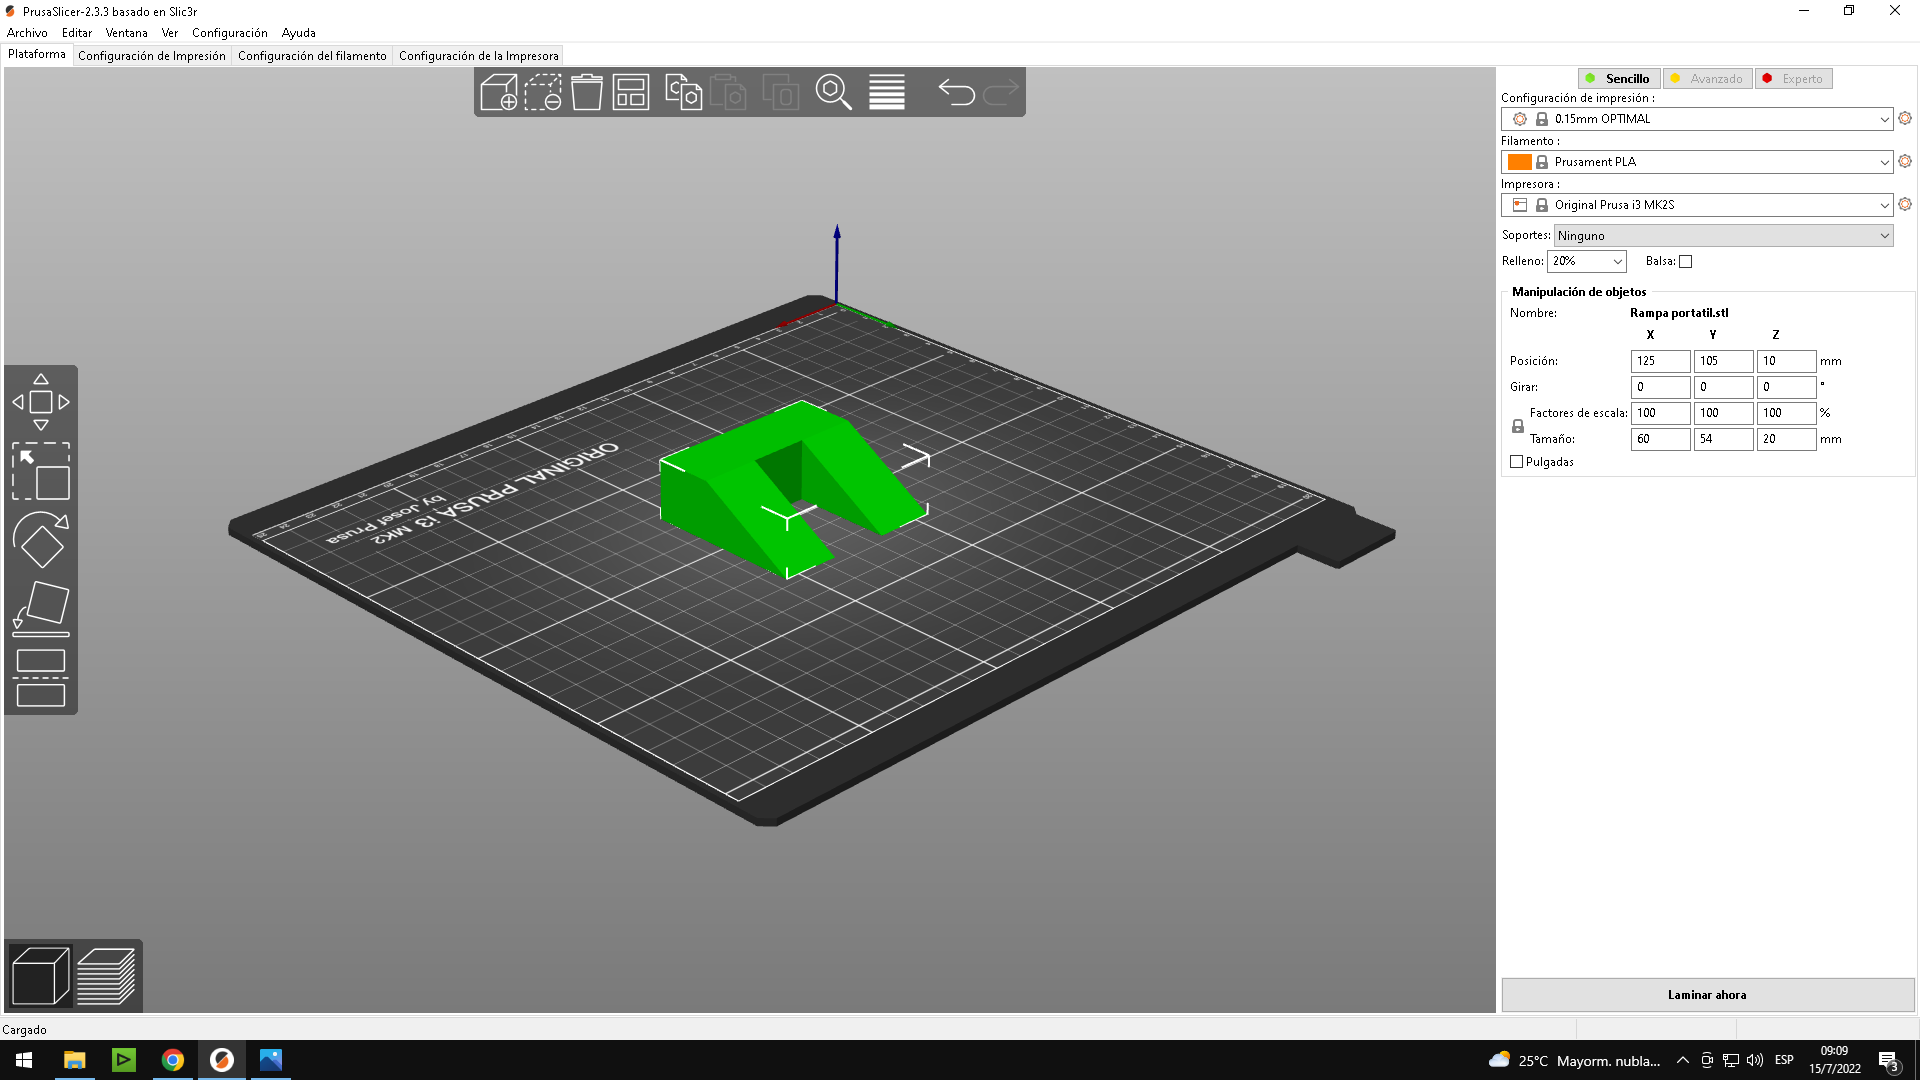Select the Rotate tool
The image size is (1920, 1080).
pos(41,540)
